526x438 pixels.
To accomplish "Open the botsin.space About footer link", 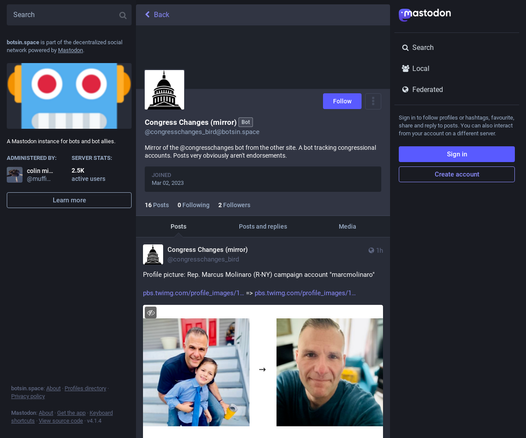I will (x=53, y=388).
